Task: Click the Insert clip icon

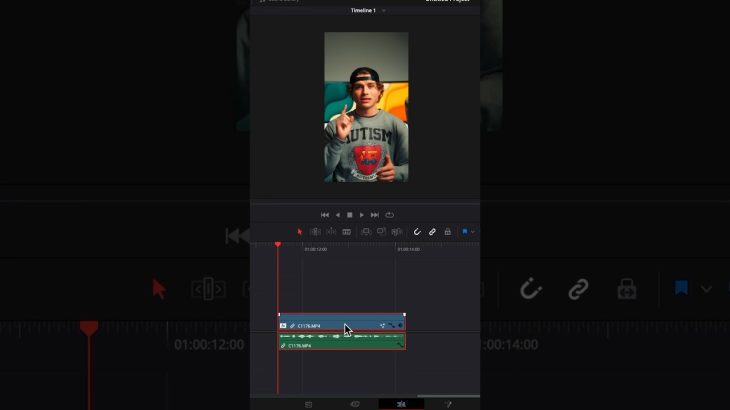Action: pyautogui.click(x=366, y=232)
